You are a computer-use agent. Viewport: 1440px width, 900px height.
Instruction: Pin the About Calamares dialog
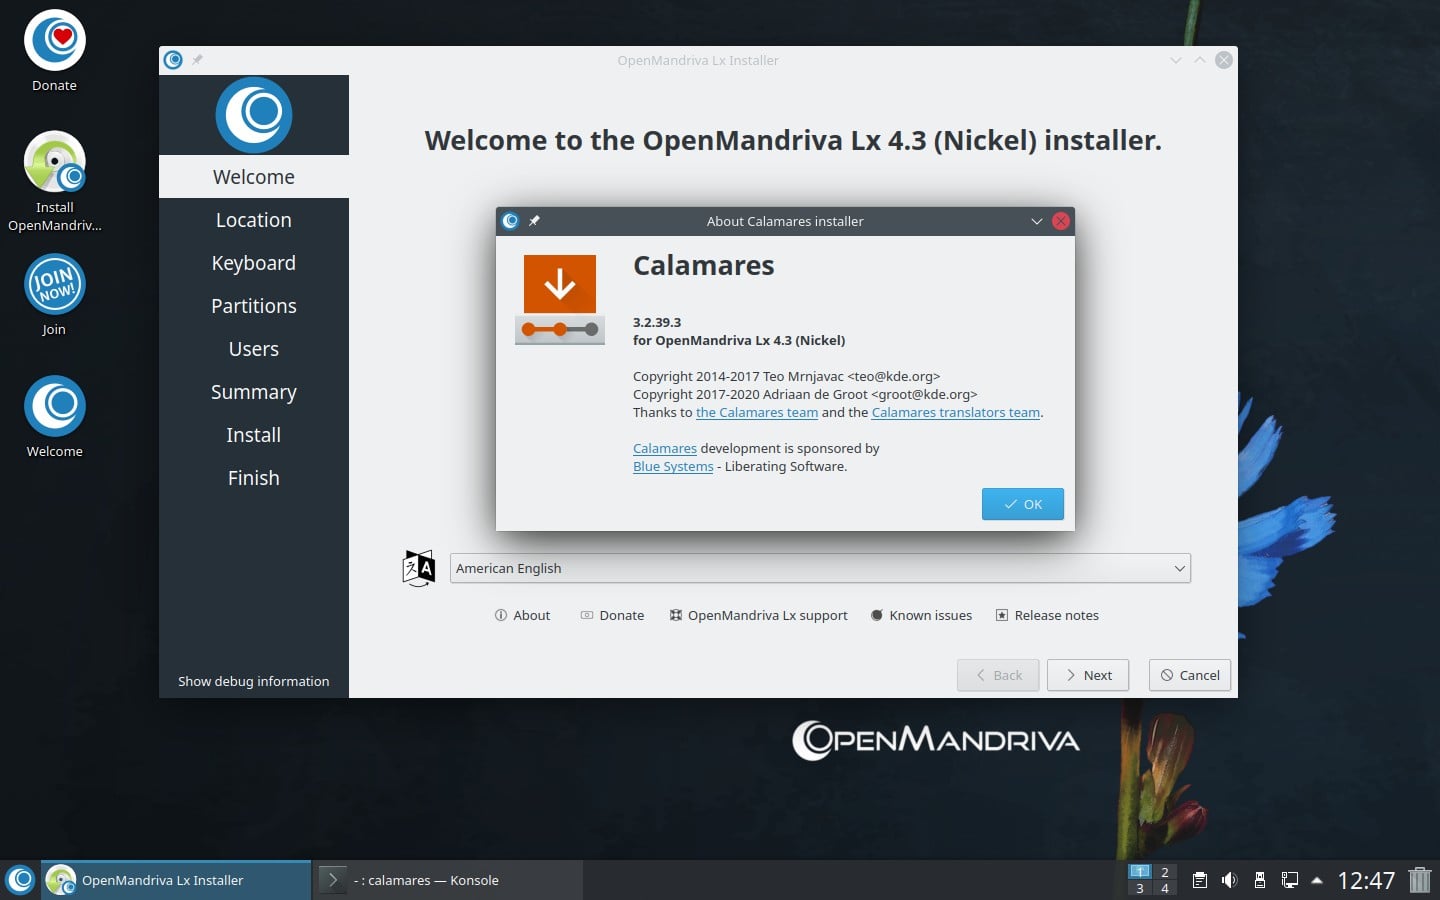tap(536, 221)
